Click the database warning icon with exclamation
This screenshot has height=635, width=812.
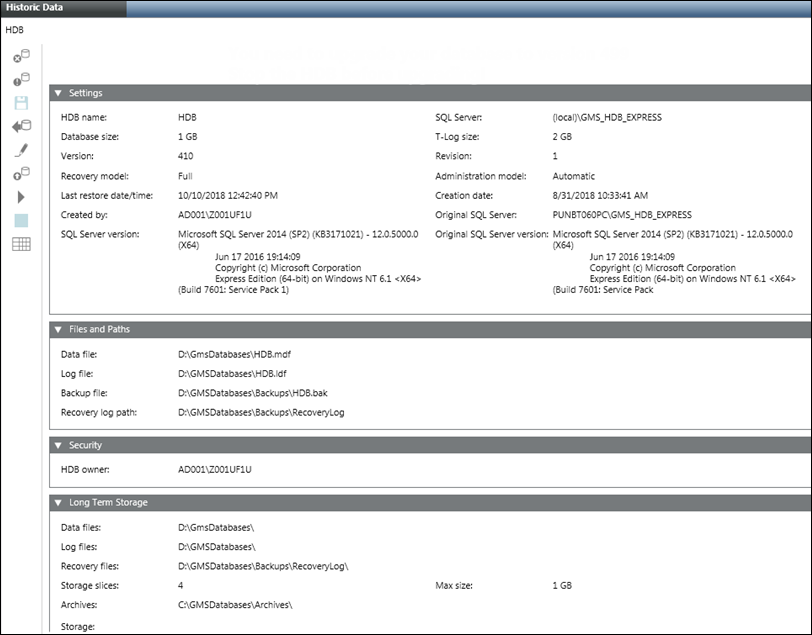click(21, 79)
